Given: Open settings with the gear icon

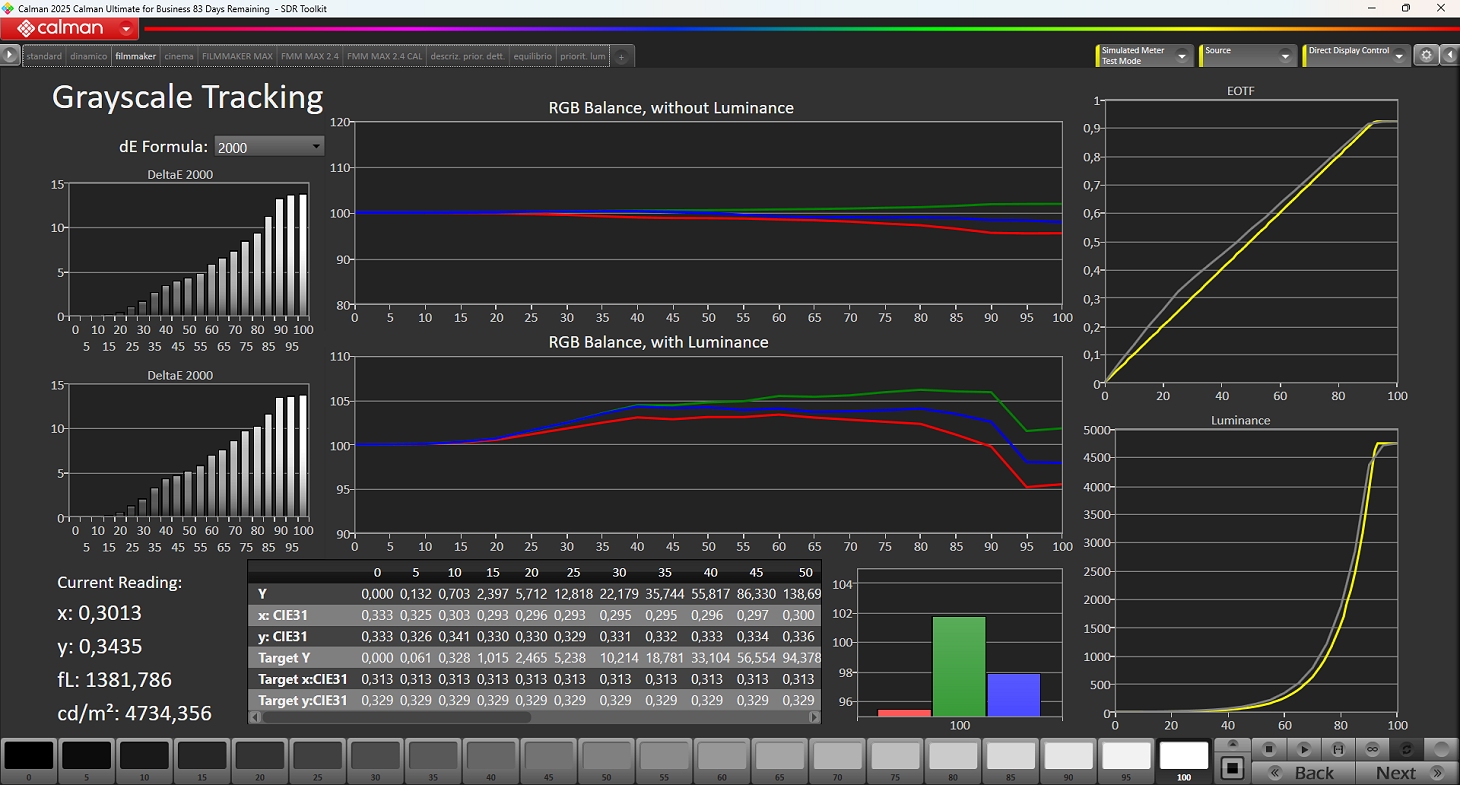Looking at the screenshot, I should coord(1427,56).
